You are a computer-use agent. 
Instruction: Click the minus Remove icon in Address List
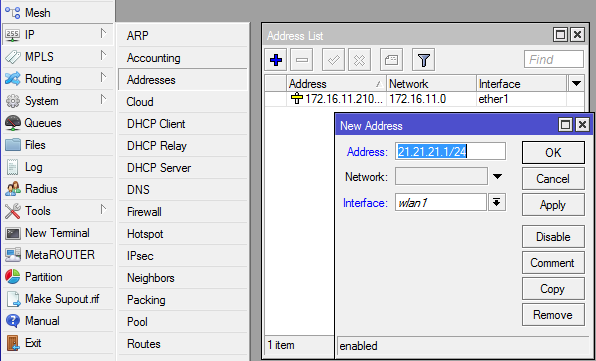point(302,60)
